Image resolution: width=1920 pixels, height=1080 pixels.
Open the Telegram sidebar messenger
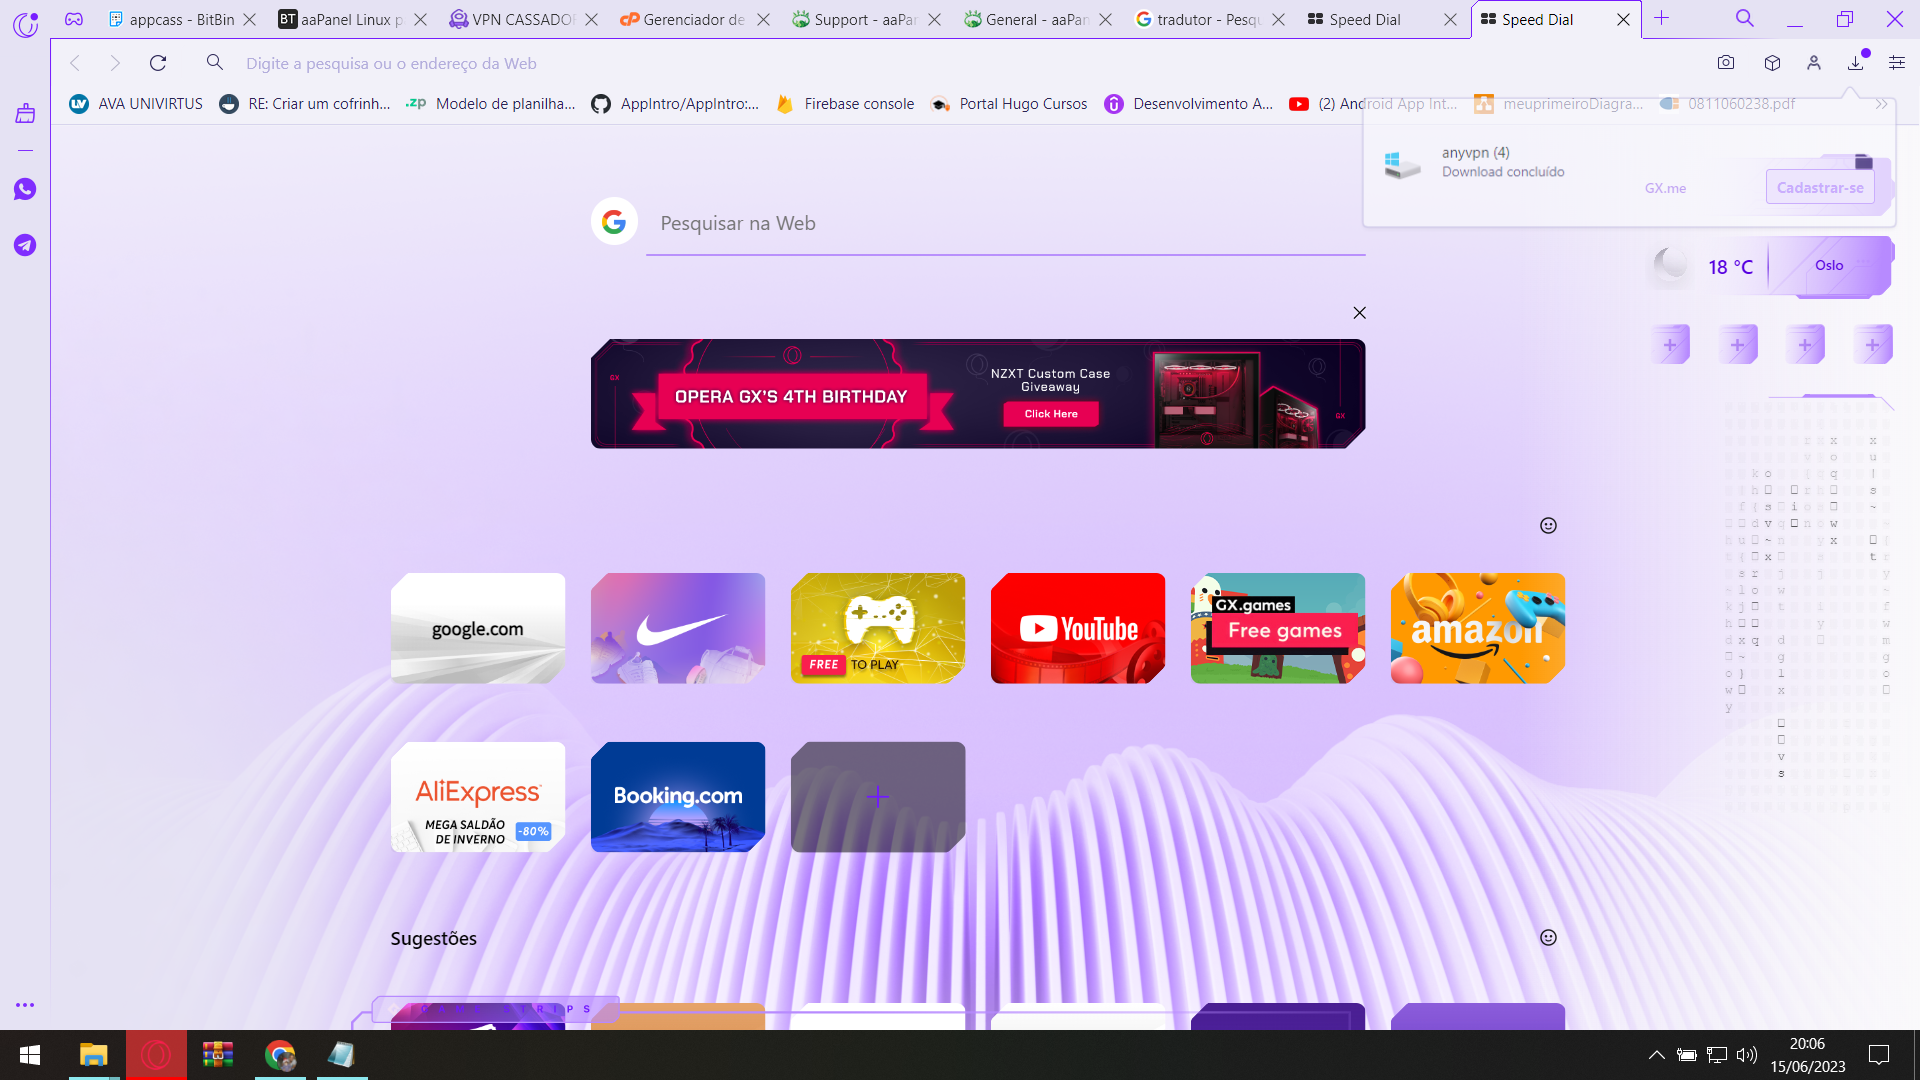25,245
